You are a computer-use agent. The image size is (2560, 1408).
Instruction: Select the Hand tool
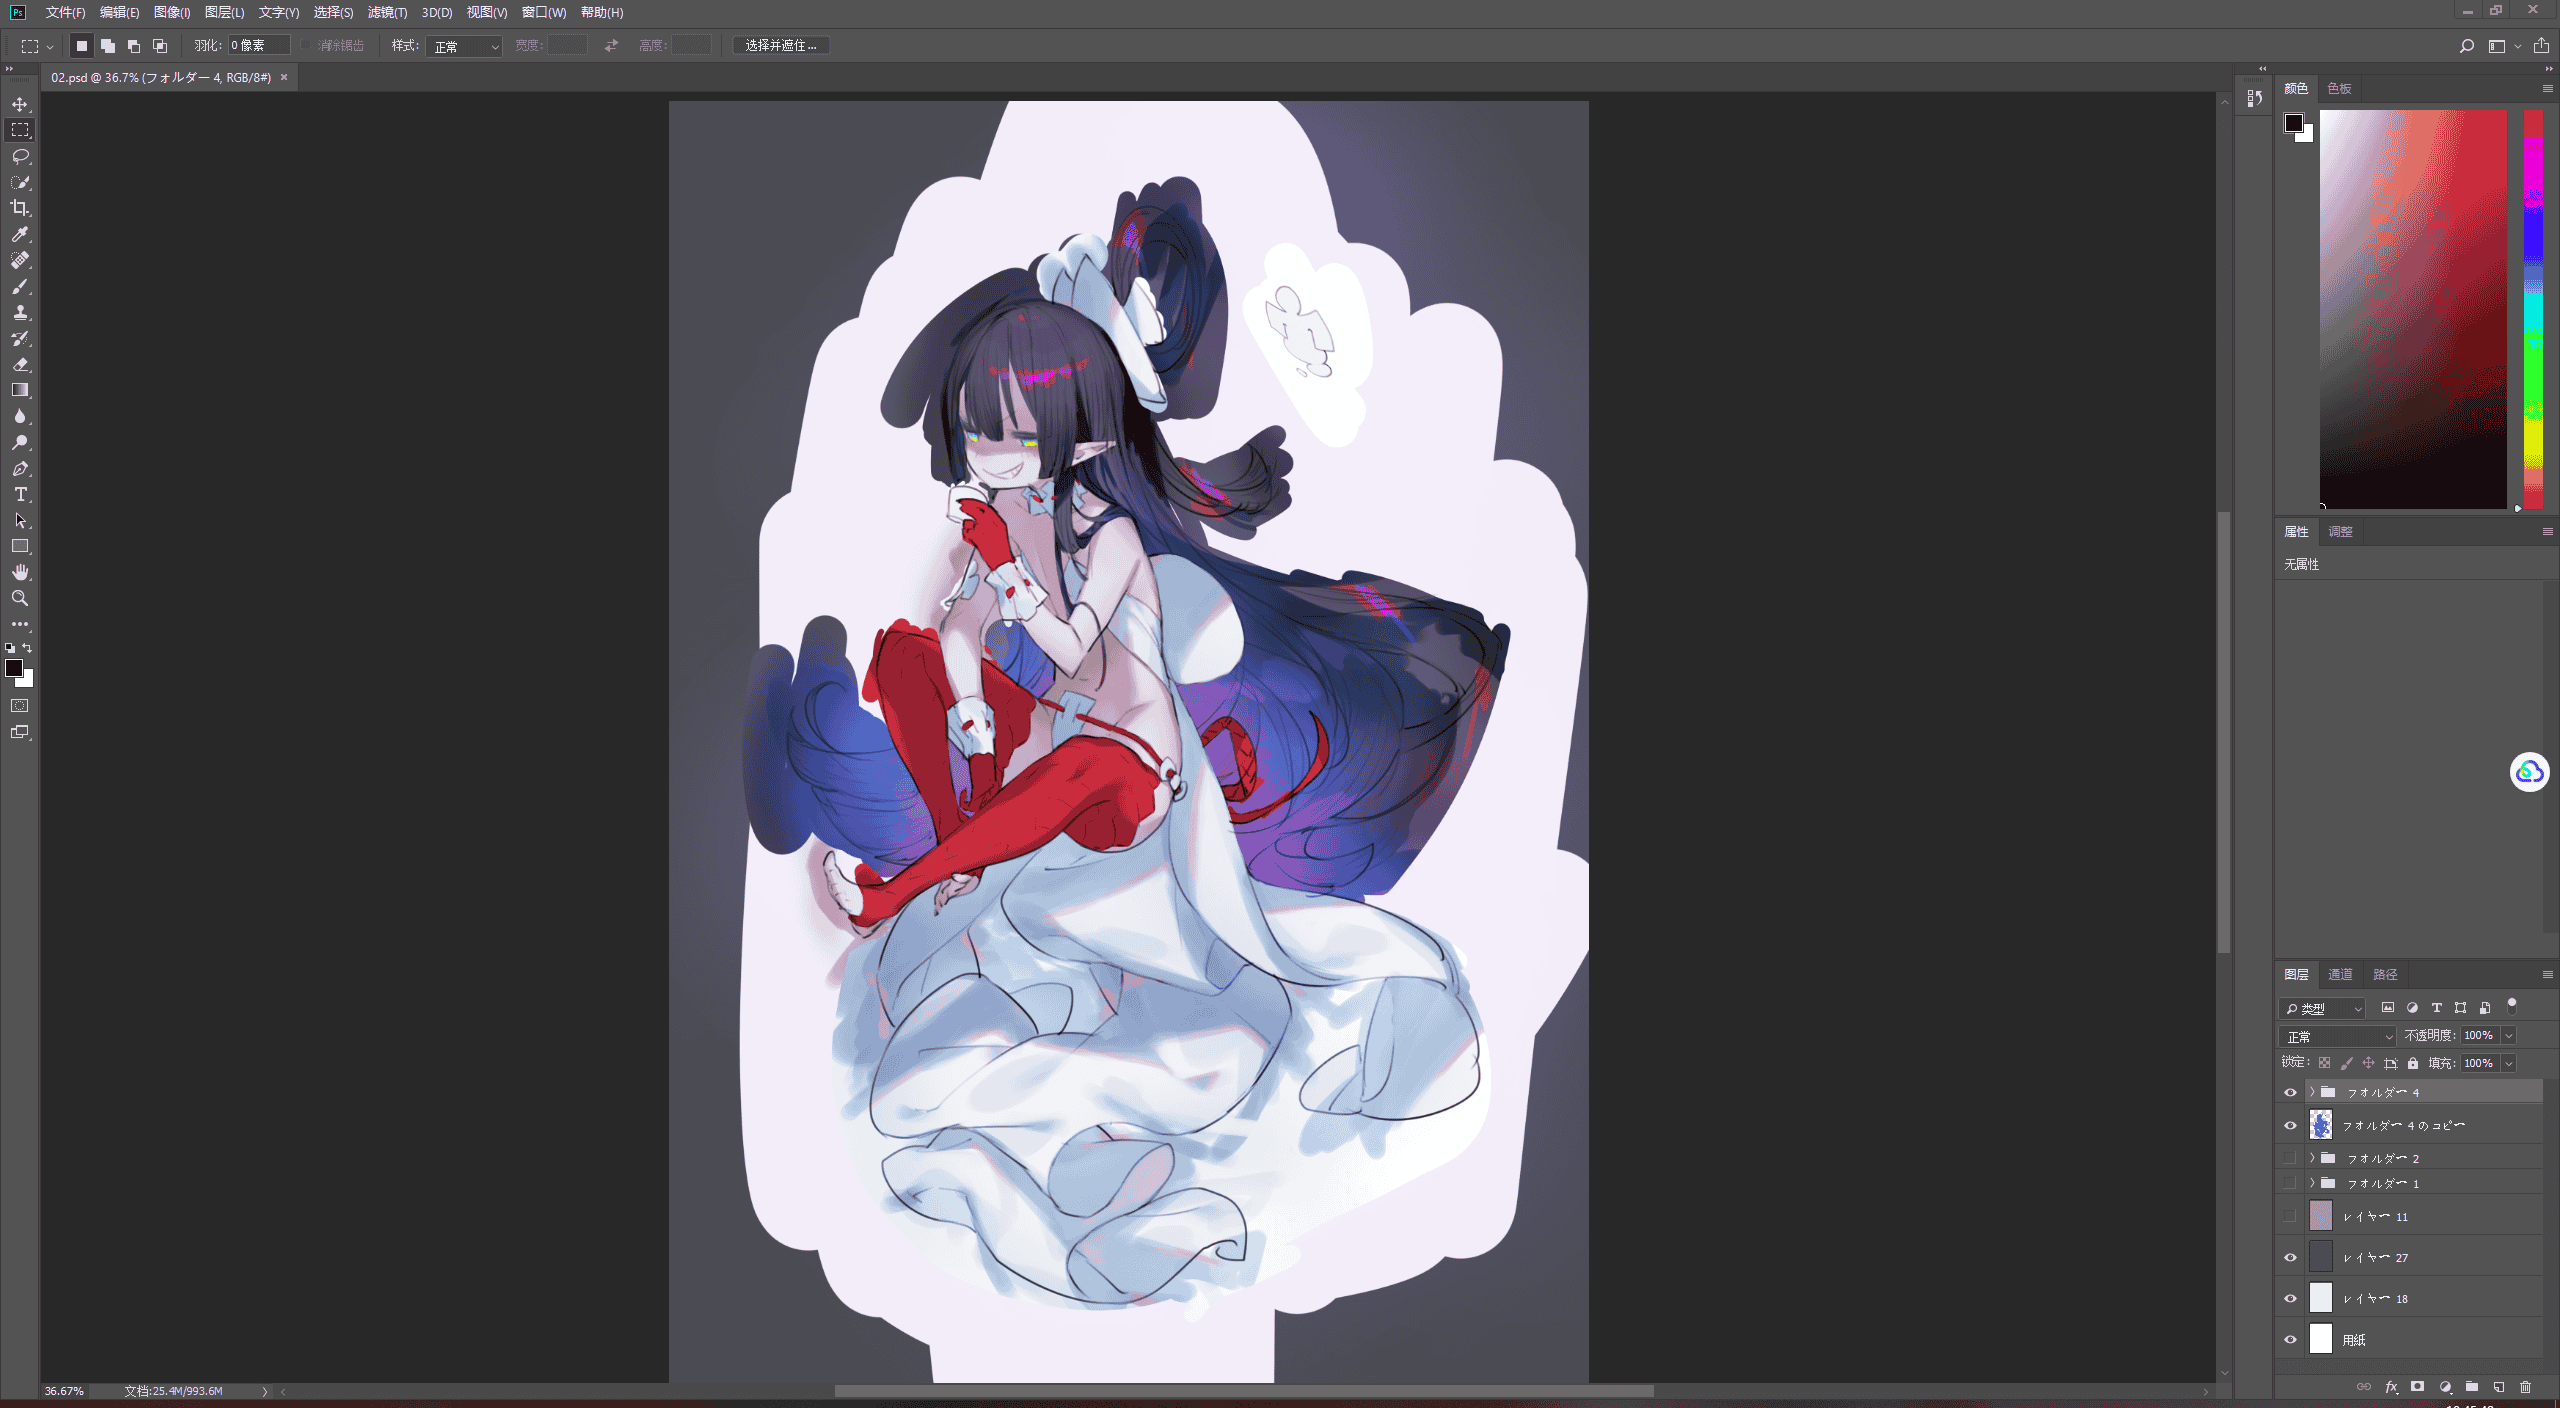point(20,572)
